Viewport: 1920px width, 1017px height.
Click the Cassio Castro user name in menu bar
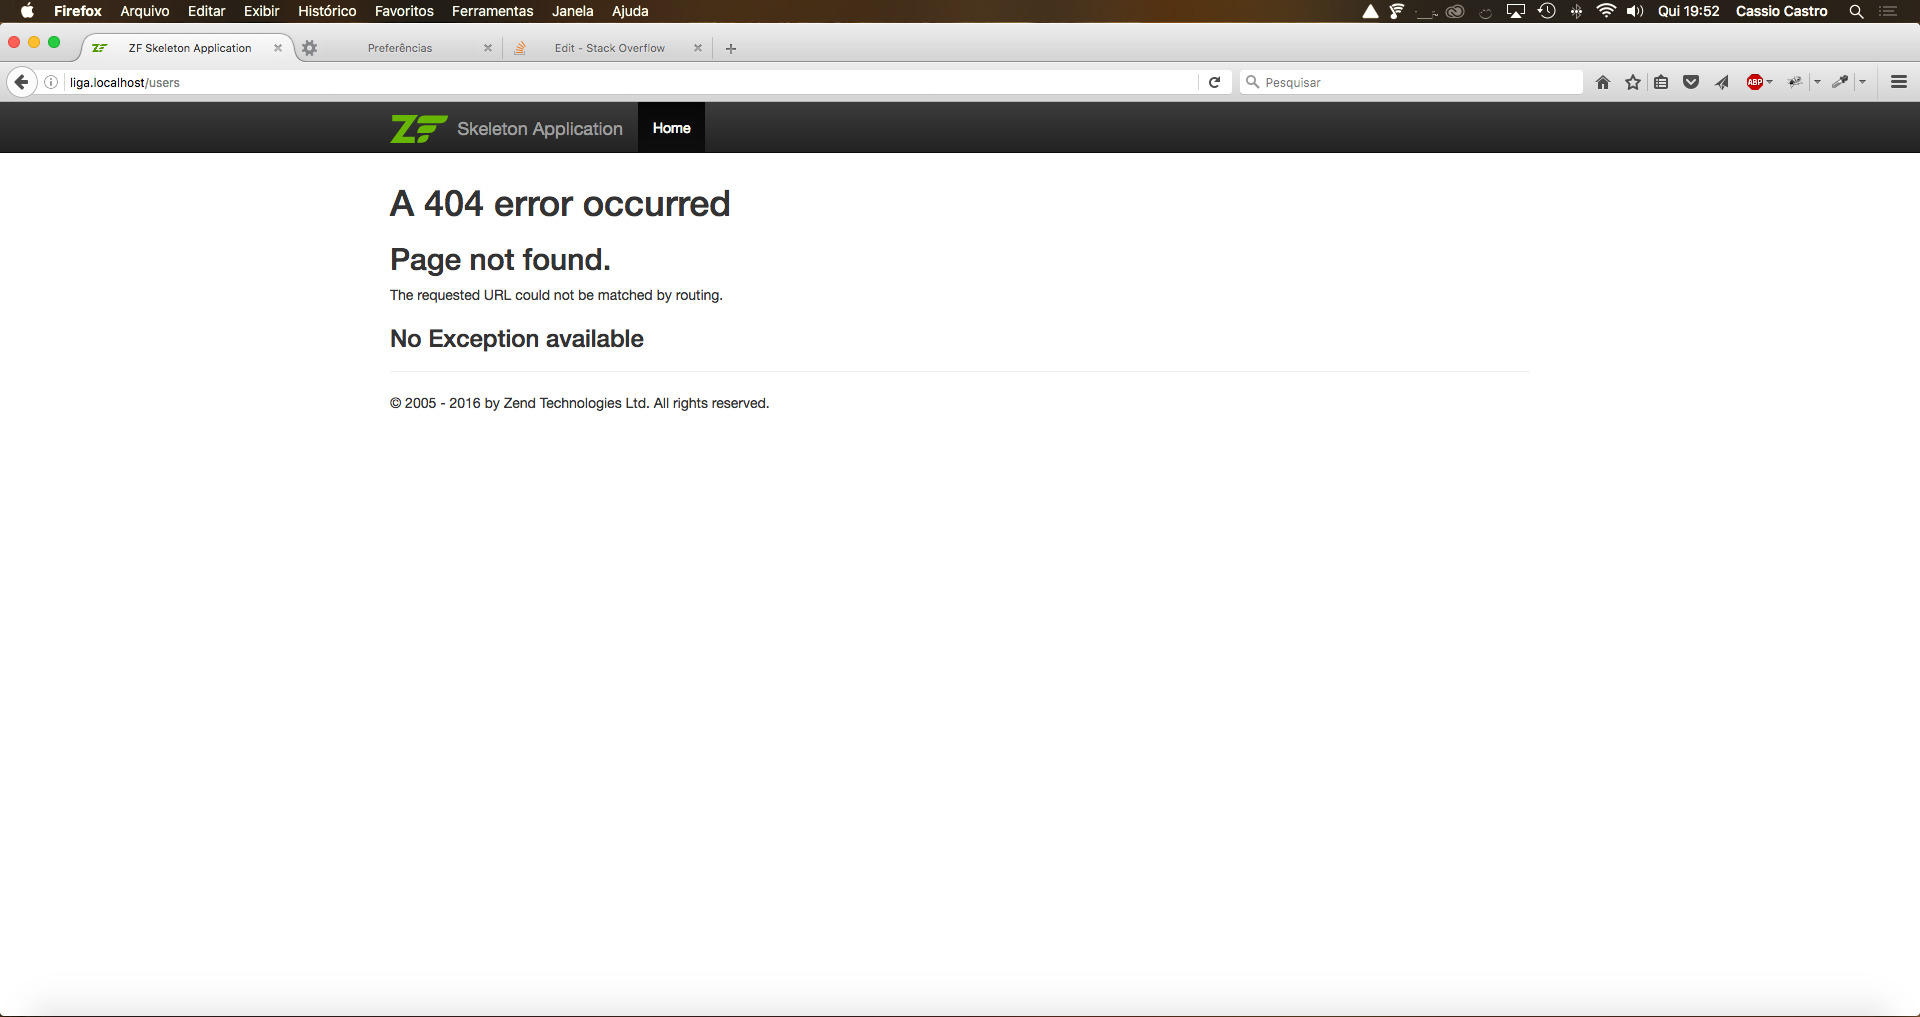click(x=1781, y=11)
